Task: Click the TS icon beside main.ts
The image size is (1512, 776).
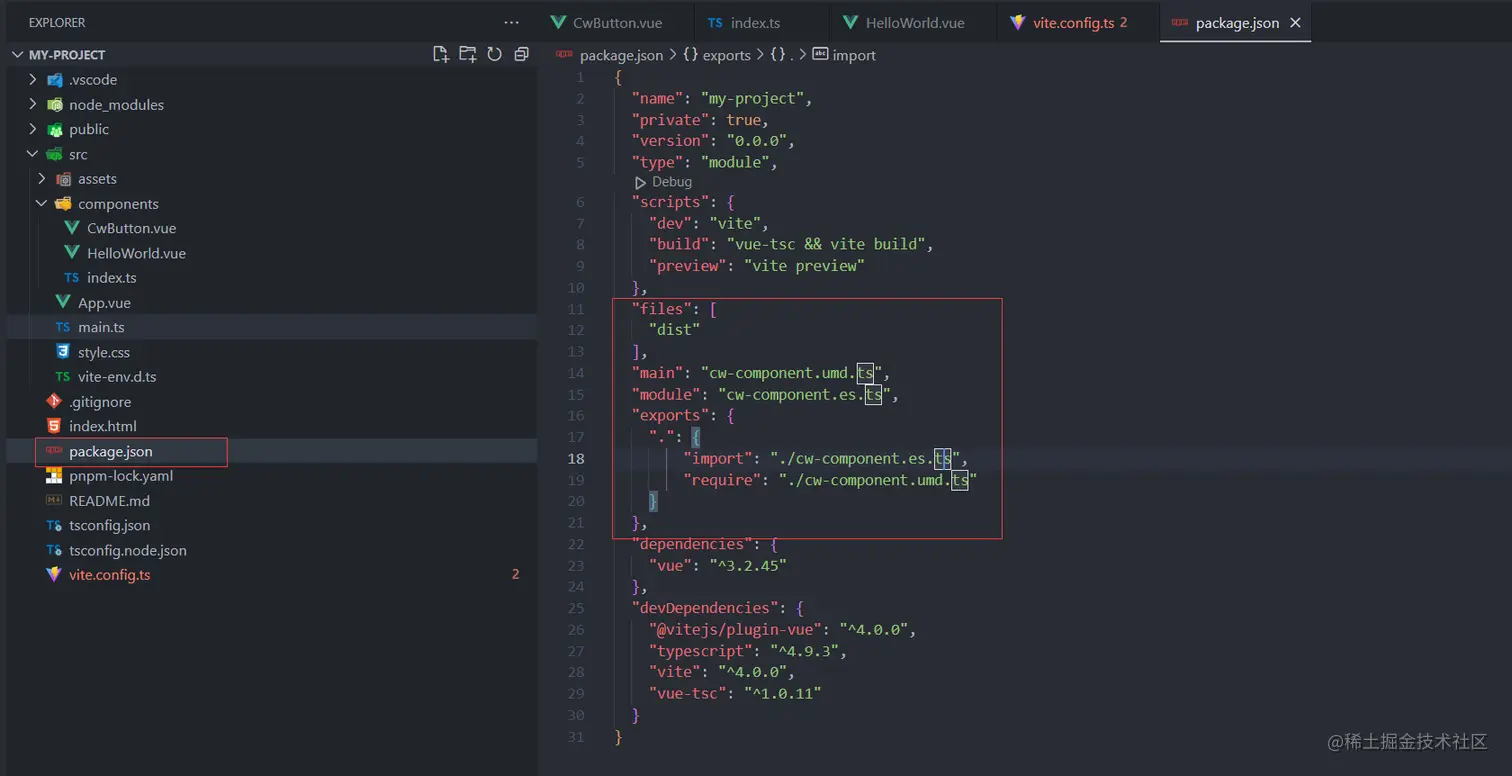Action: tap(63, 327)
